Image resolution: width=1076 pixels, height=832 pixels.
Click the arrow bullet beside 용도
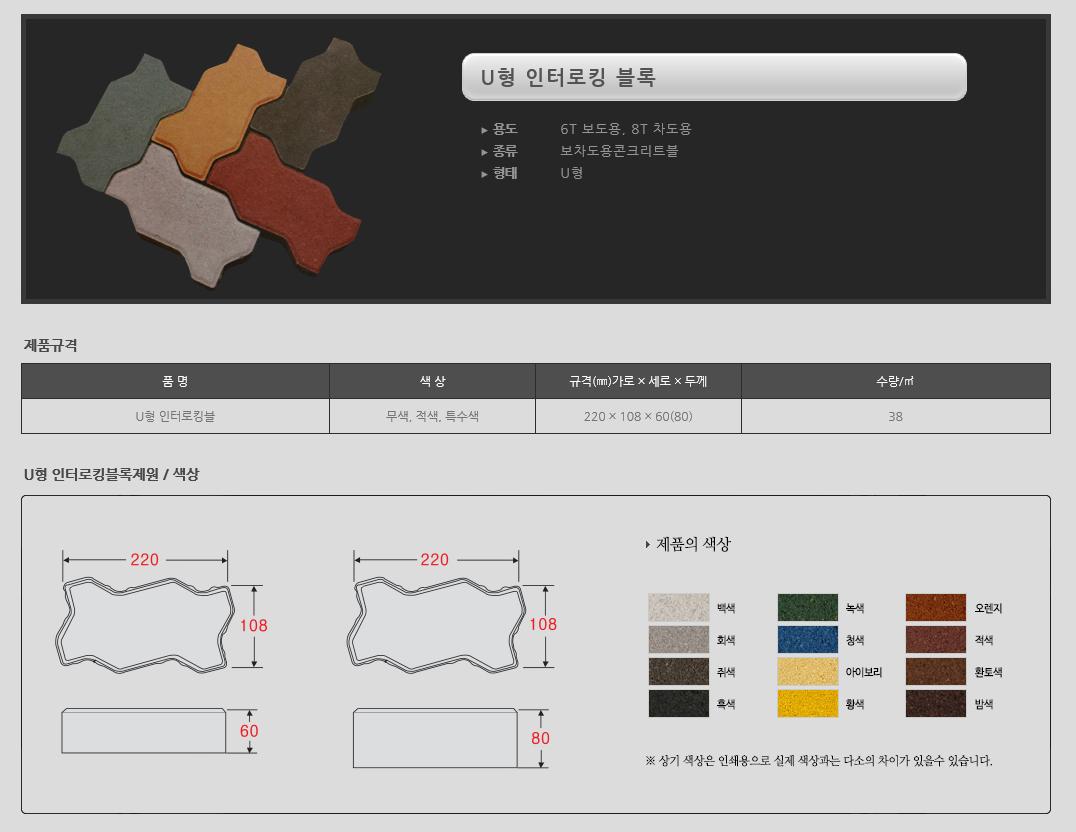485,130
